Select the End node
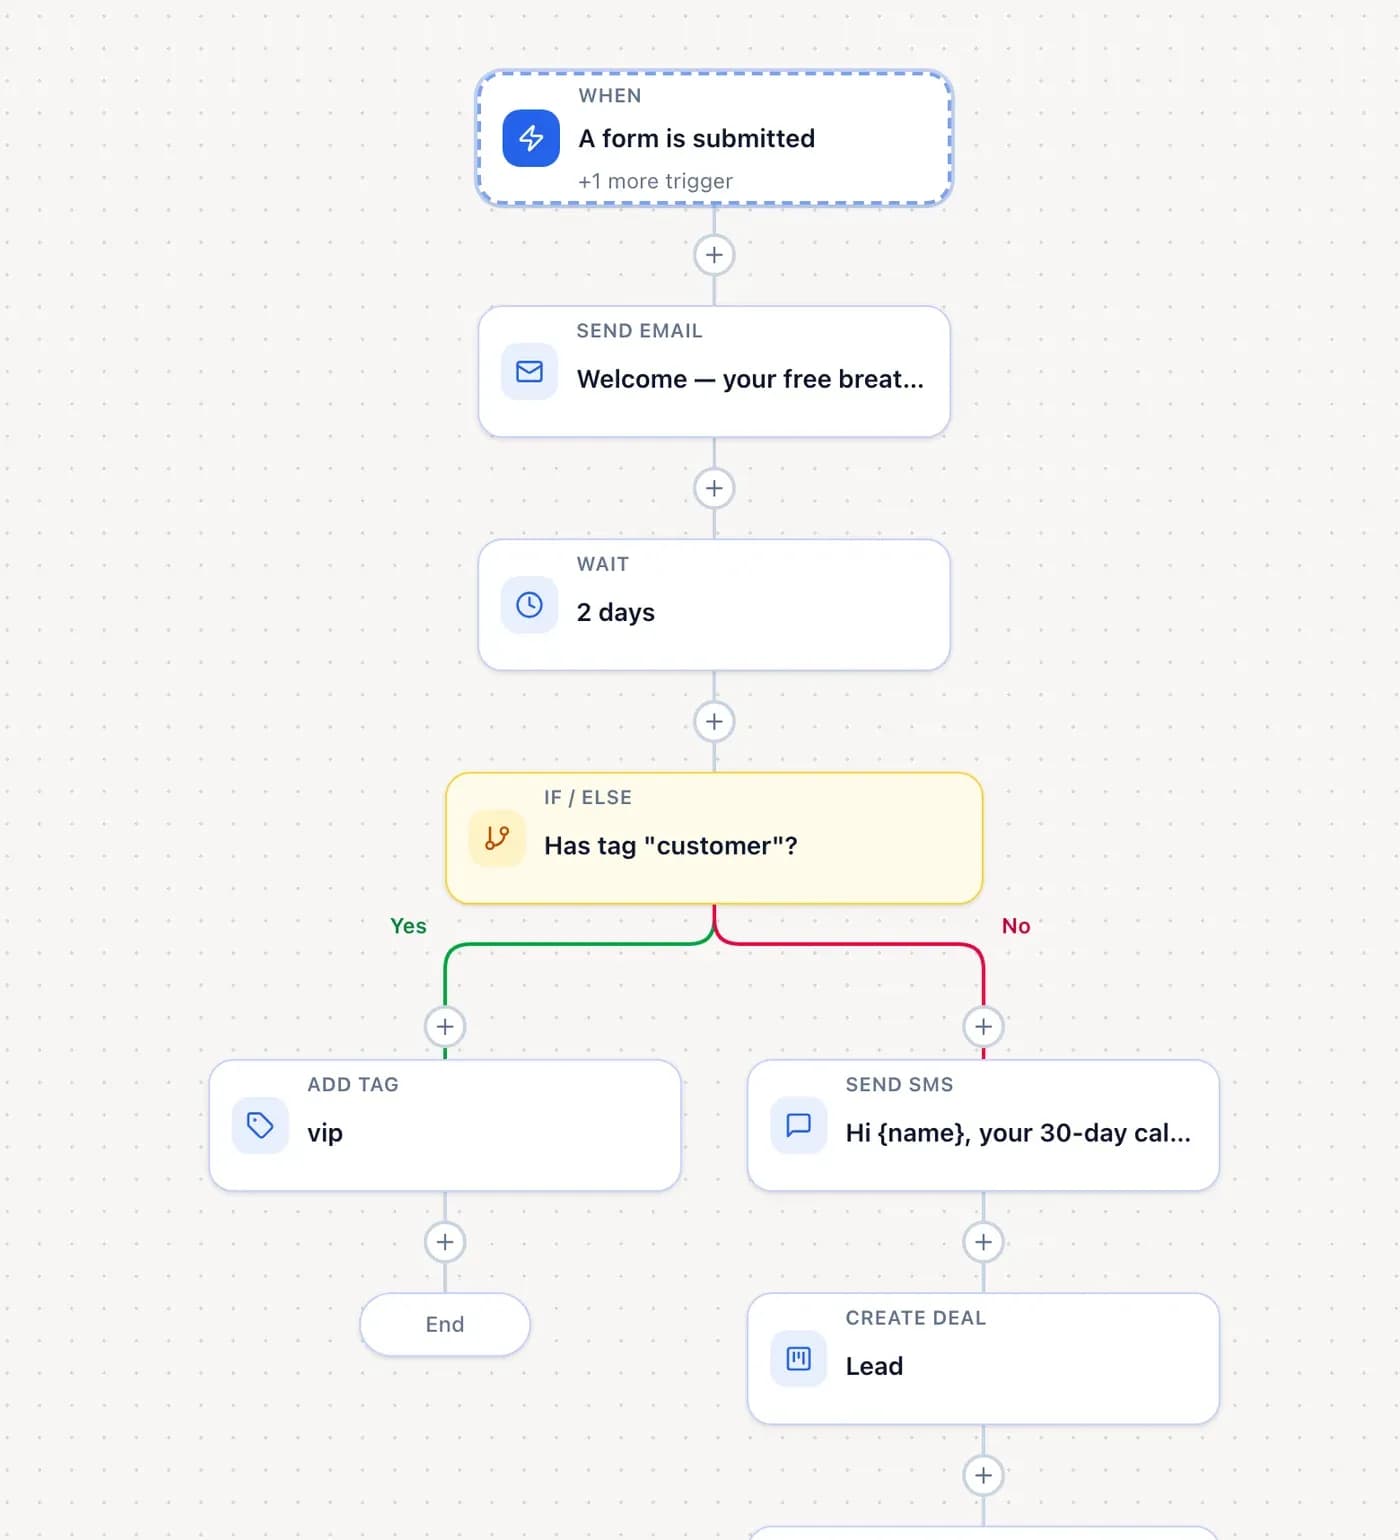The width and height of the screenshot is (1400, 1540). coord(445,1325)
